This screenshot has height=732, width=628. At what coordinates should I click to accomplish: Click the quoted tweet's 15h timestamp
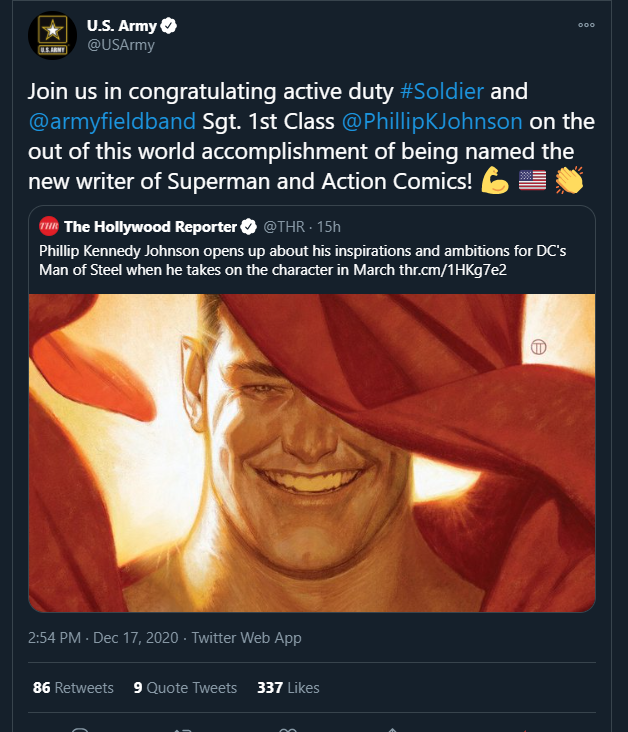point(329,227)
